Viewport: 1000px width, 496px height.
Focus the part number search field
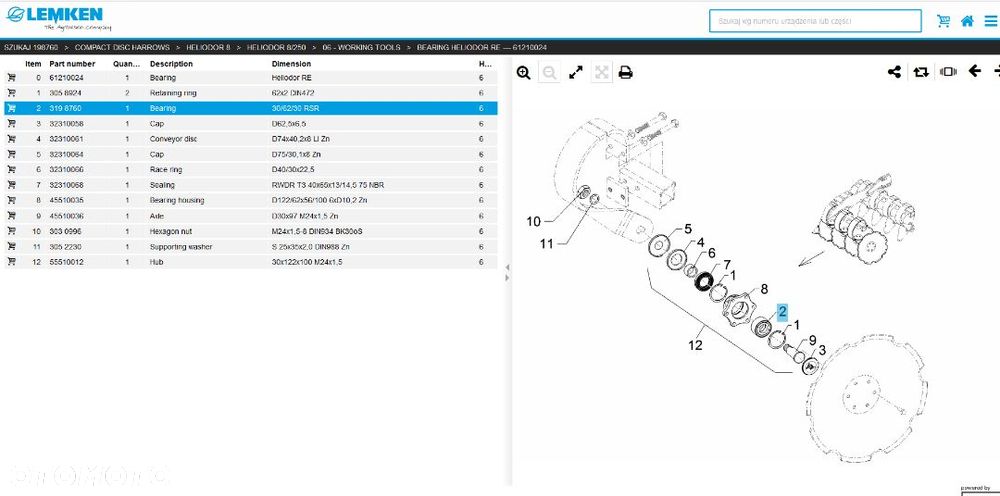[815, 21]
